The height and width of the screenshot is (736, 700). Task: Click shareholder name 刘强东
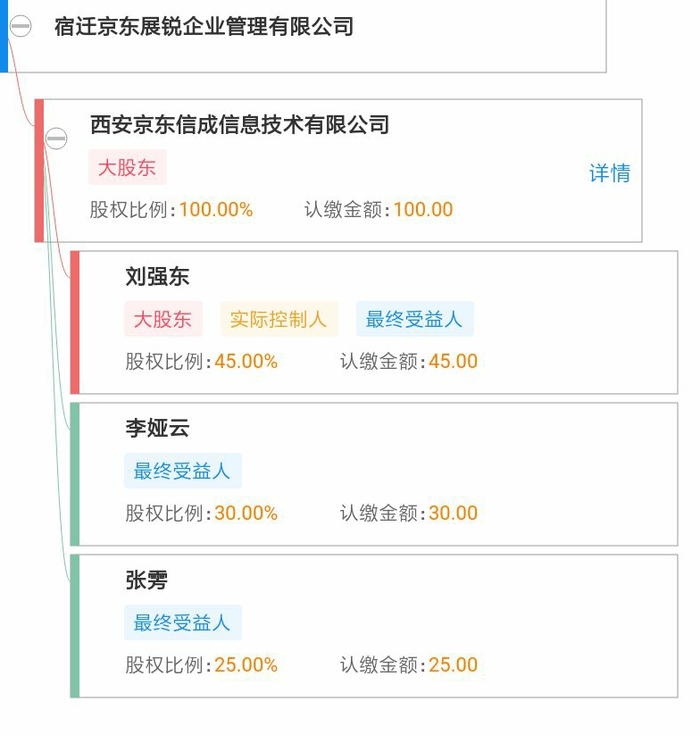point(157,277)
